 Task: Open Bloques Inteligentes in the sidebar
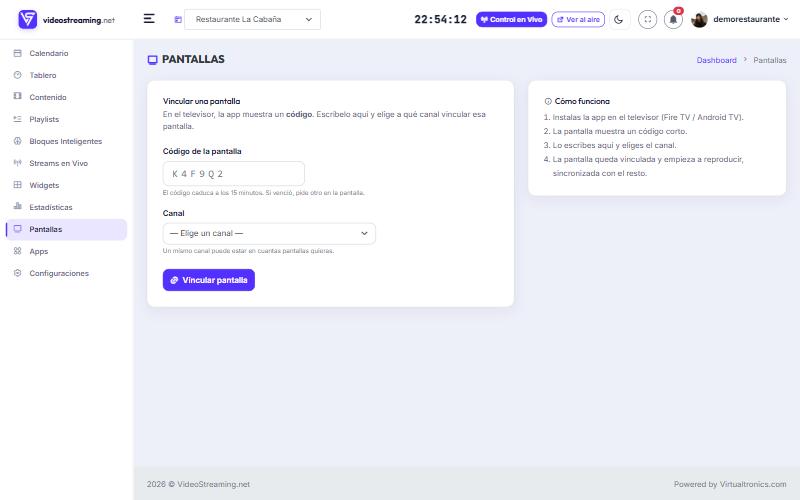click(x=66, y=141)
